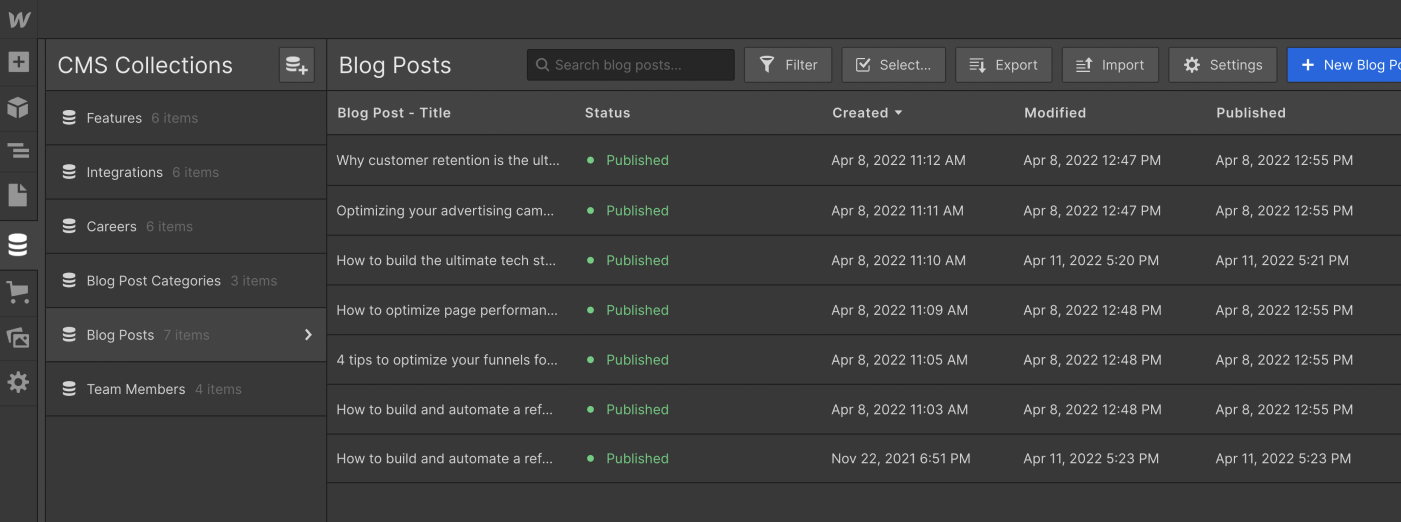Screen dimensions: 1401x522
Task: Open the Assets panel icon
Action: pos(18,337)
